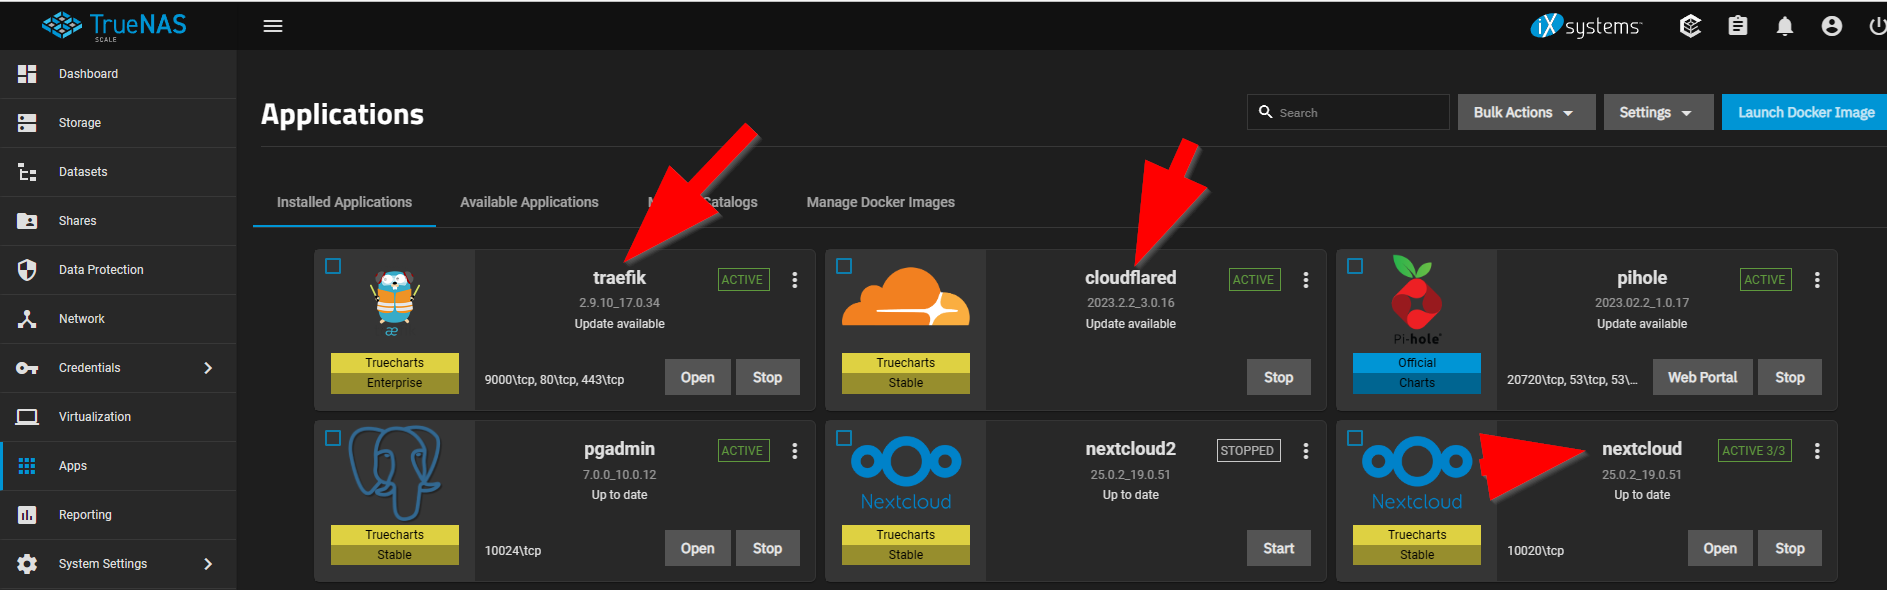Open Reporting from the sidebar

pos(118,515)
